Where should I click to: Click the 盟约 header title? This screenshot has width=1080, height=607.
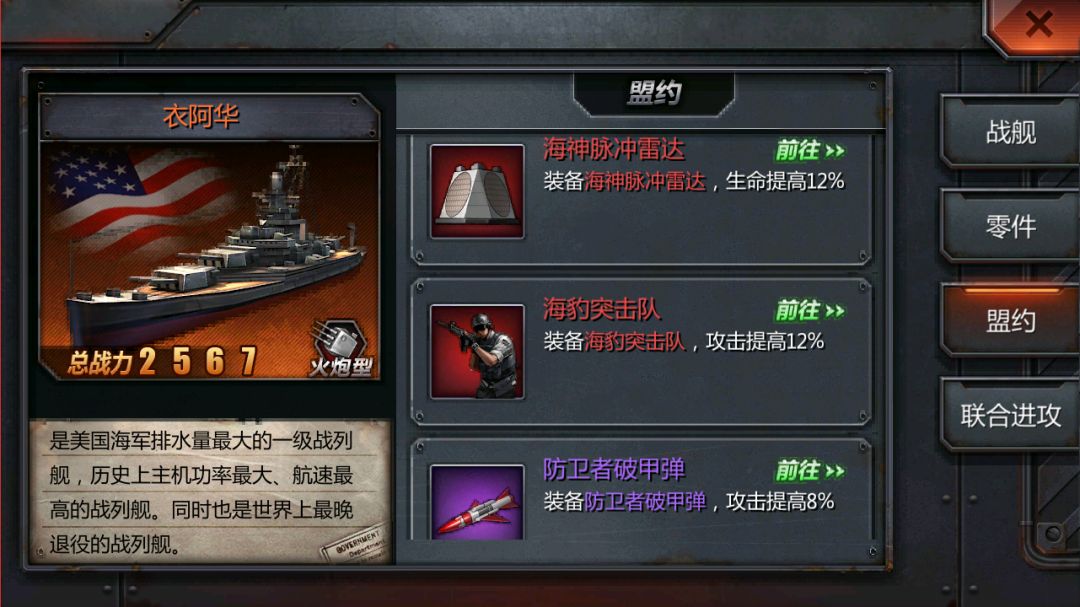coord(654,93)
